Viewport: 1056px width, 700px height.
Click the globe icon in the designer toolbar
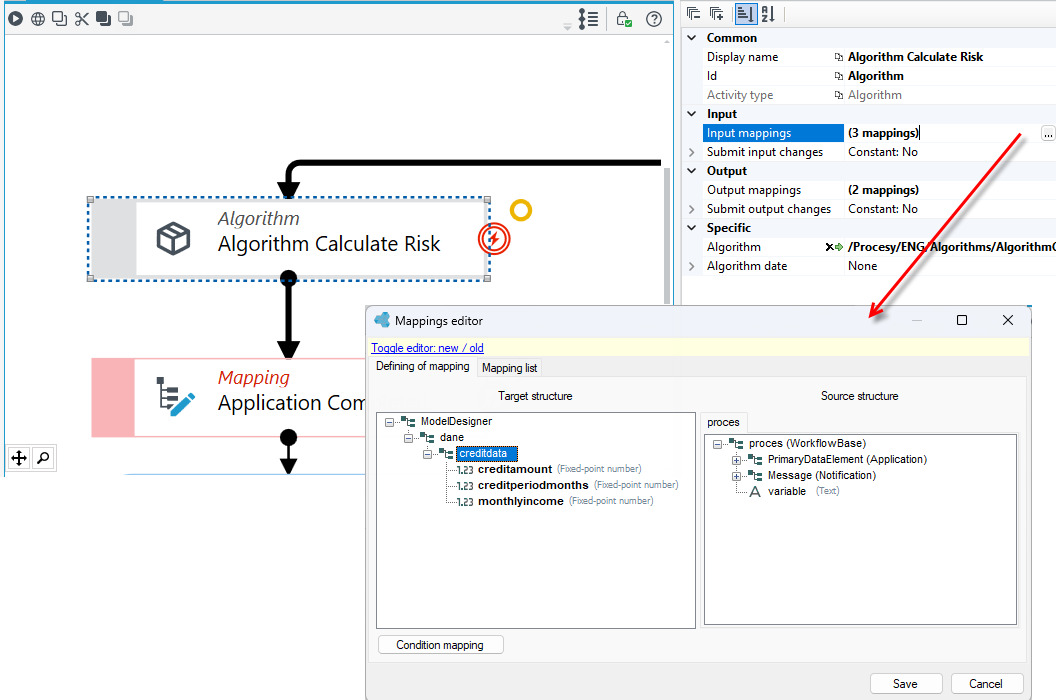(38, 19)
